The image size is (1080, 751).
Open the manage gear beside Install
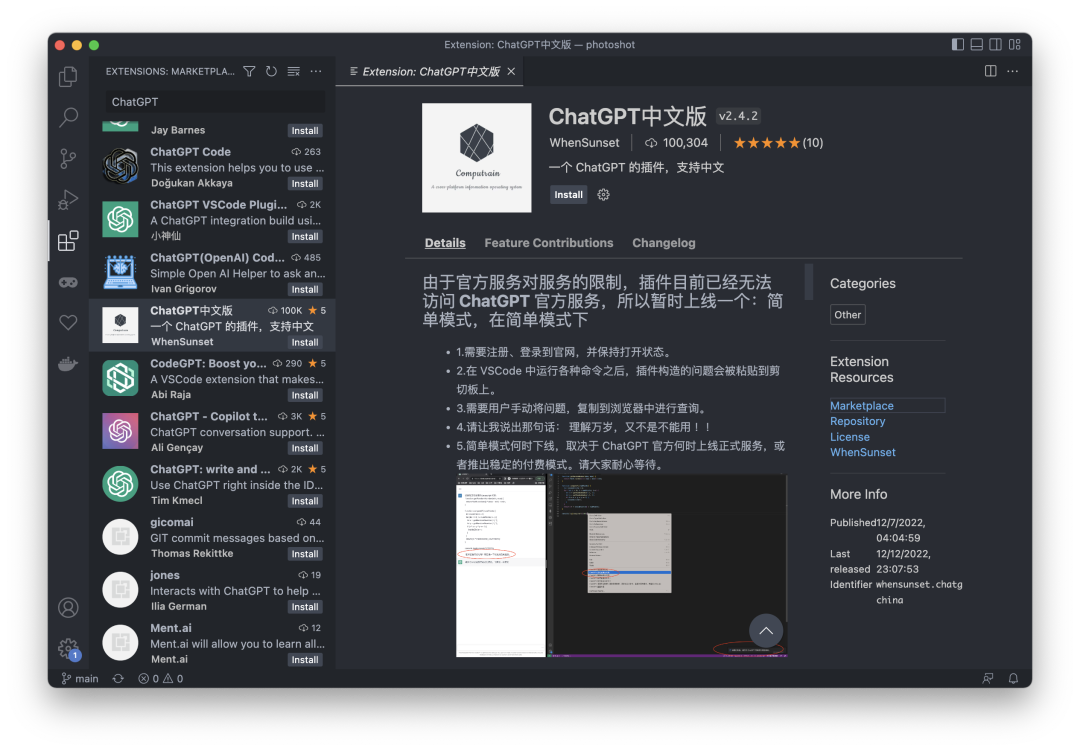(x=603, y=195)
